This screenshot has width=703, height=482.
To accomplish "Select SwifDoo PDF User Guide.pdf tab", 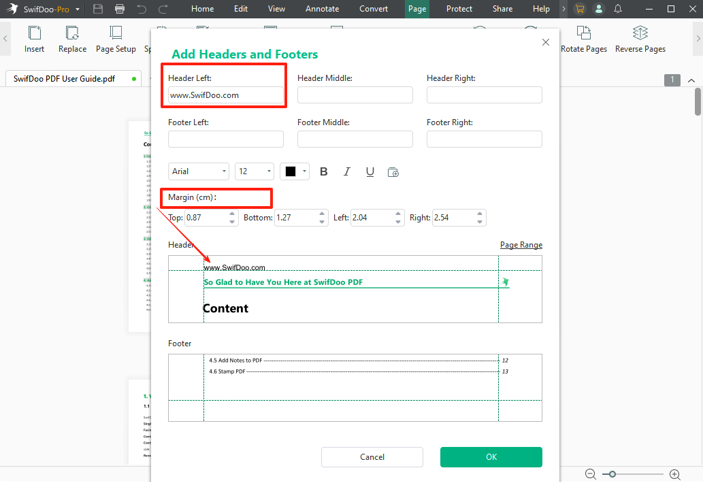I will (73, 79).
